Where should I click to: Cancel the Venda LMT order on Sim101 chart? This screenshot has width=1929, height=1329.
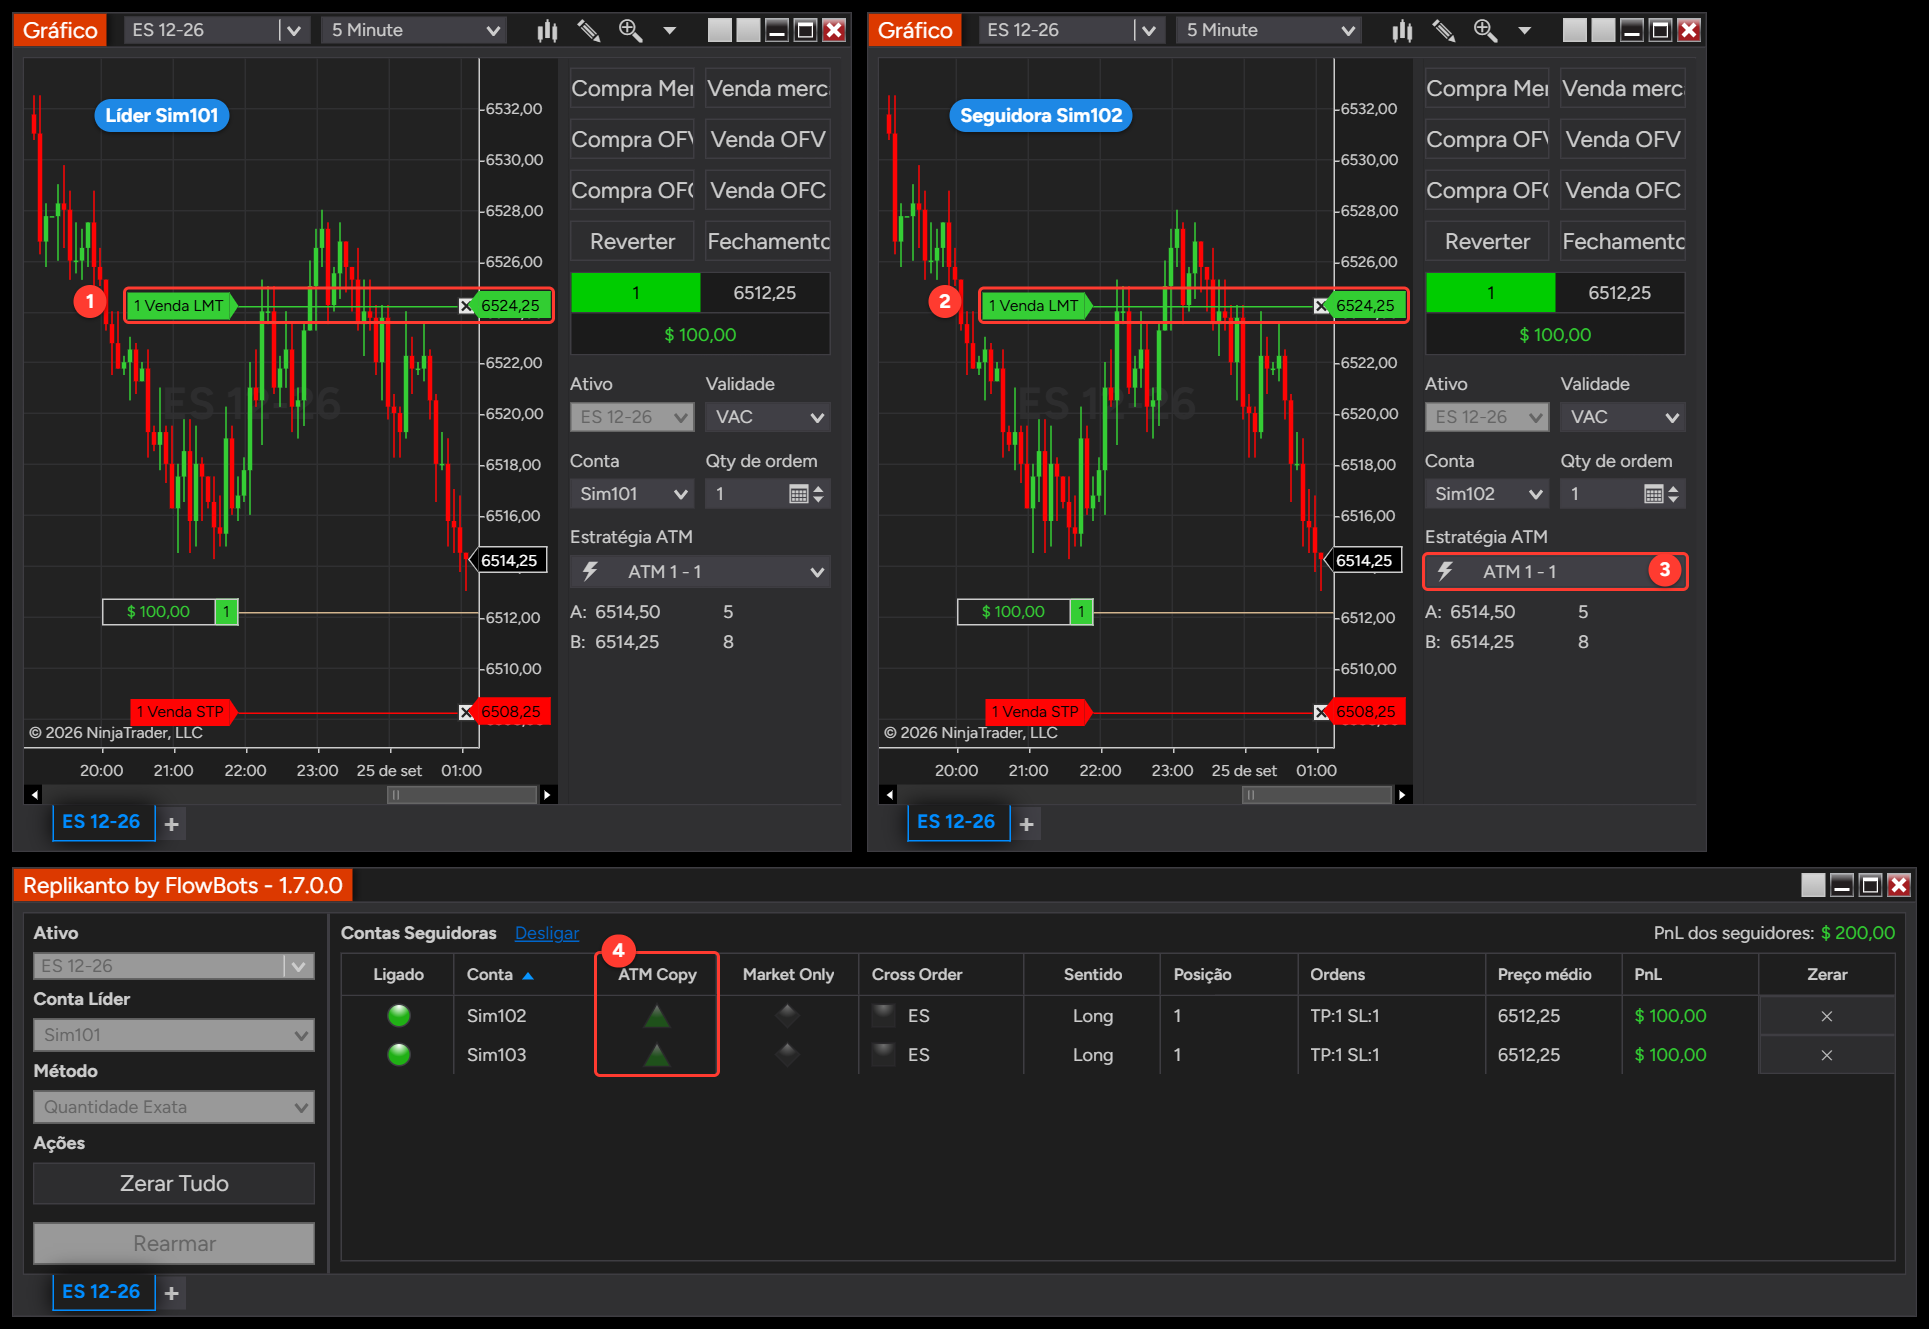[466, 306]
